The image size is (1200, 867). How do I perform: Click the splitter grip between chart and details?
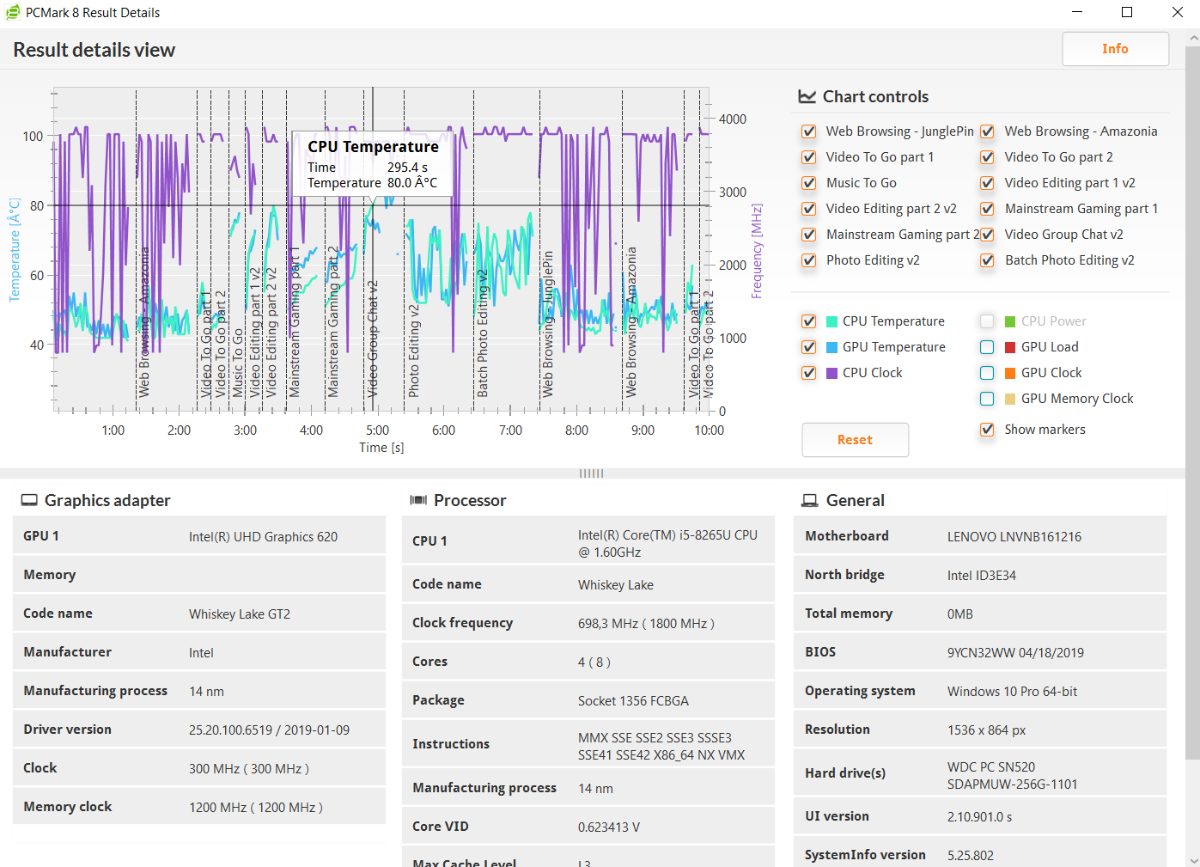591,473
